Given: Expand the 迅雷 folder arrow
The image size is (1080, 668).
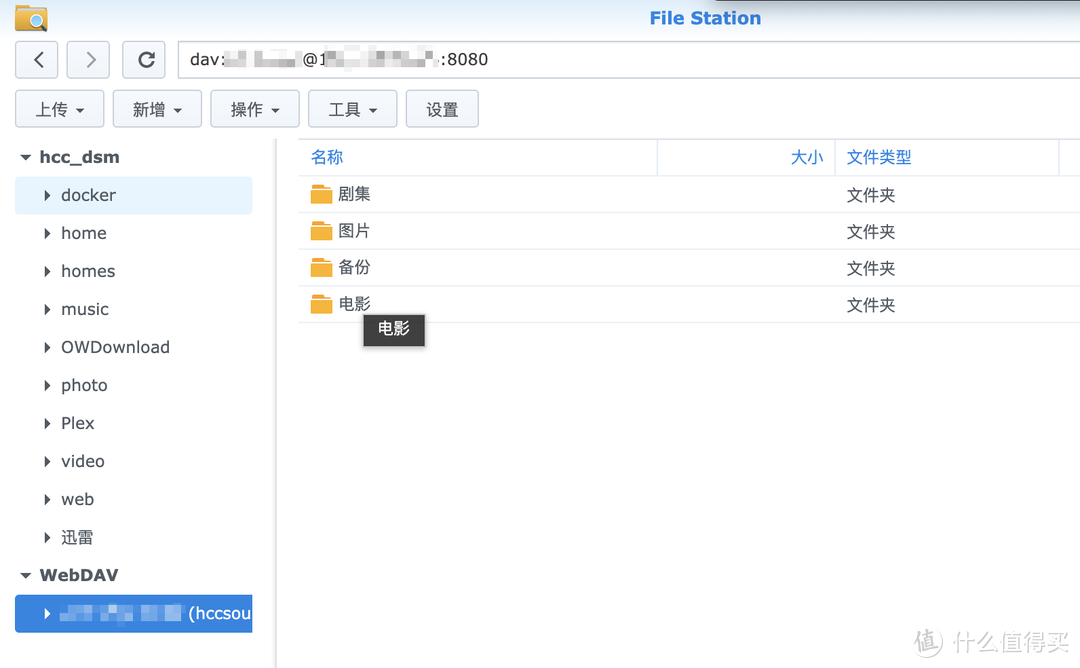Looking at the screenshot, I should click(47, 537).
